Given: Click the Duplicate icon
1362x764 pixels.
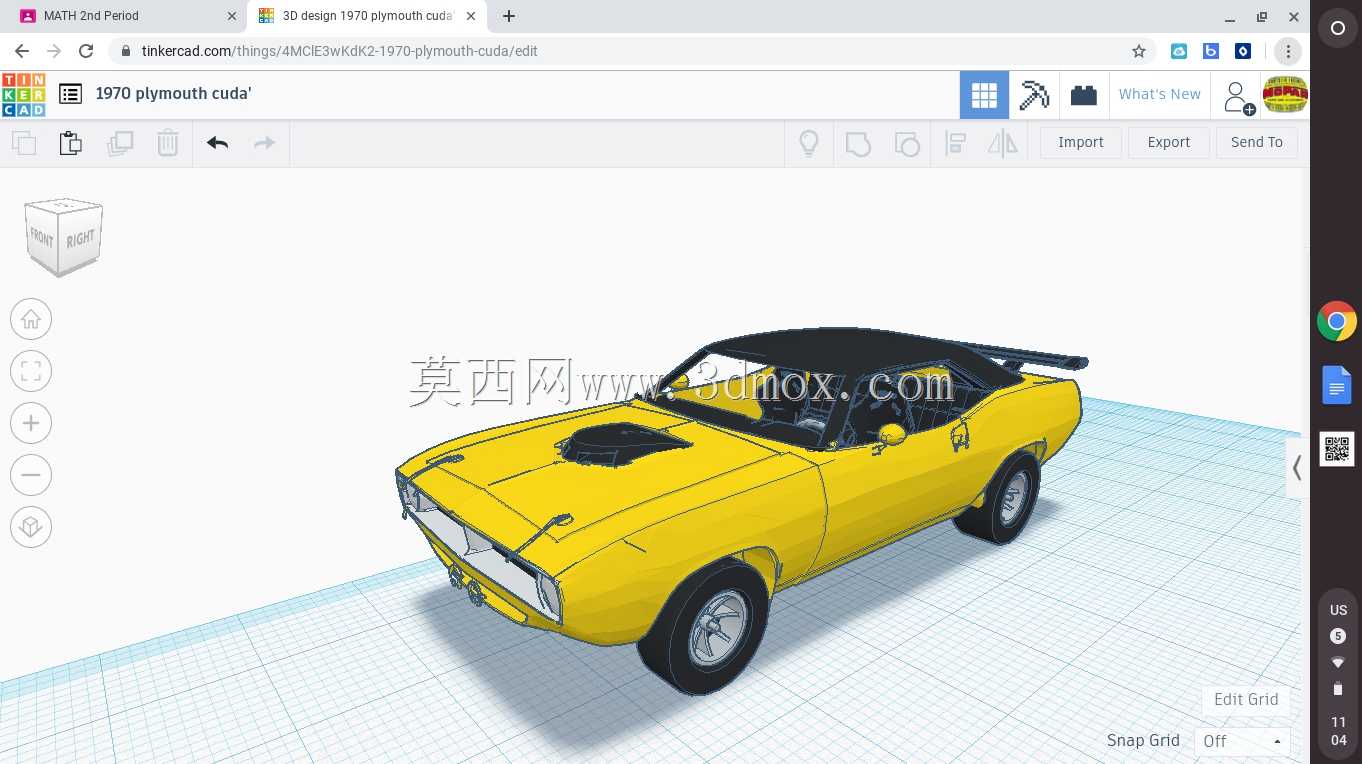Looking at the screenshot, I should pyautogui.click(x=120, y=143).
